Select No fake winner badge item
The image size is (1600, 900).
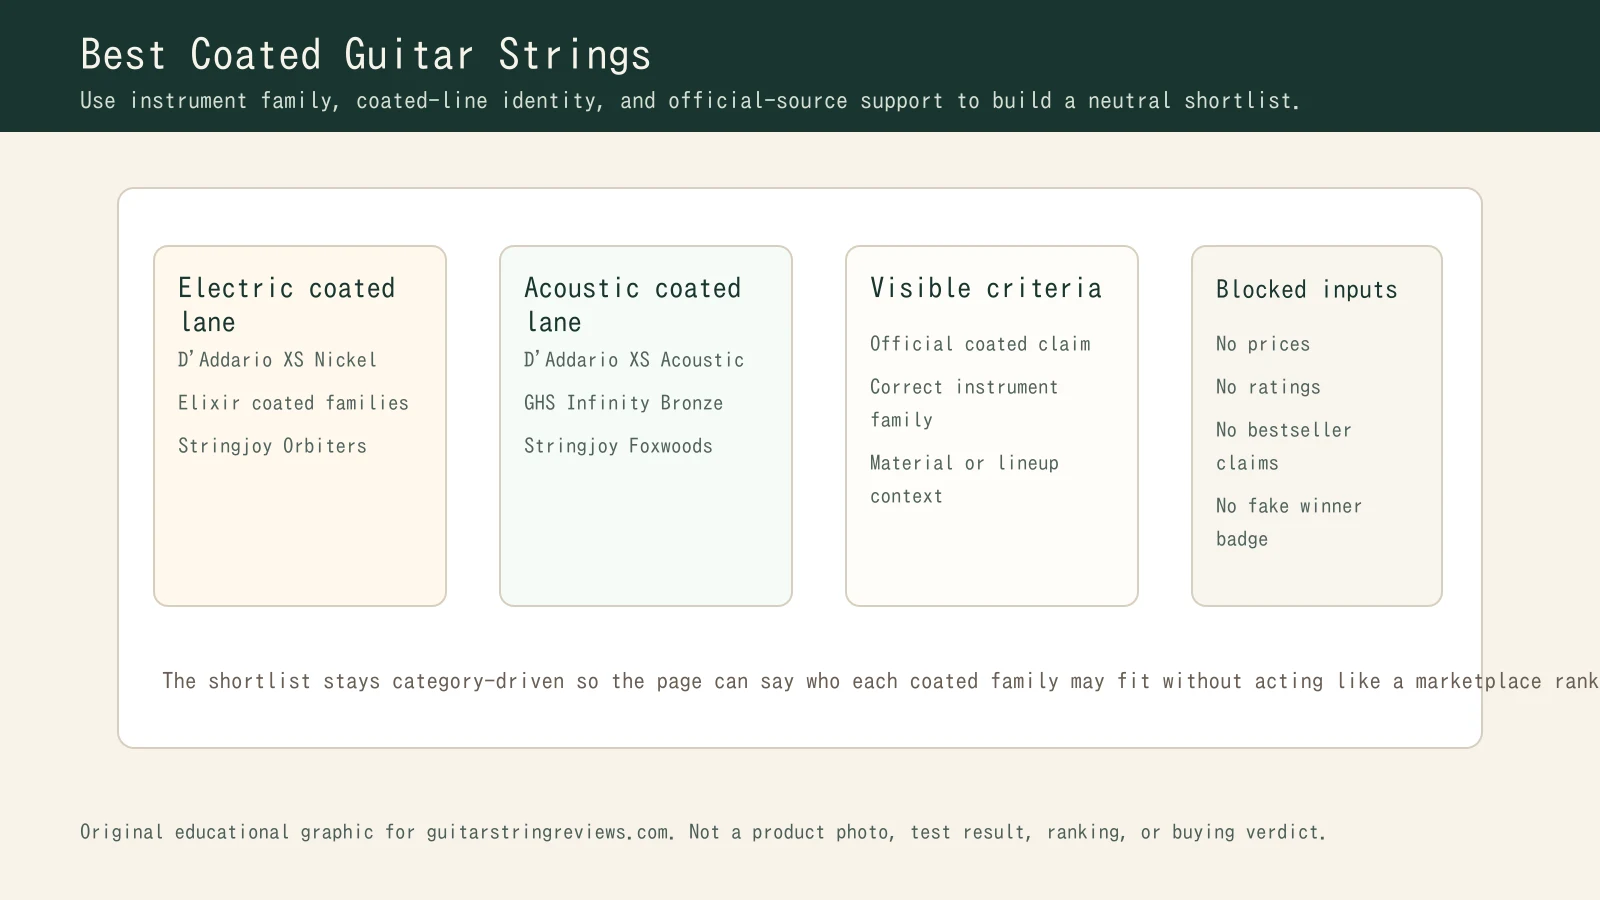[x=1288, y=522]
